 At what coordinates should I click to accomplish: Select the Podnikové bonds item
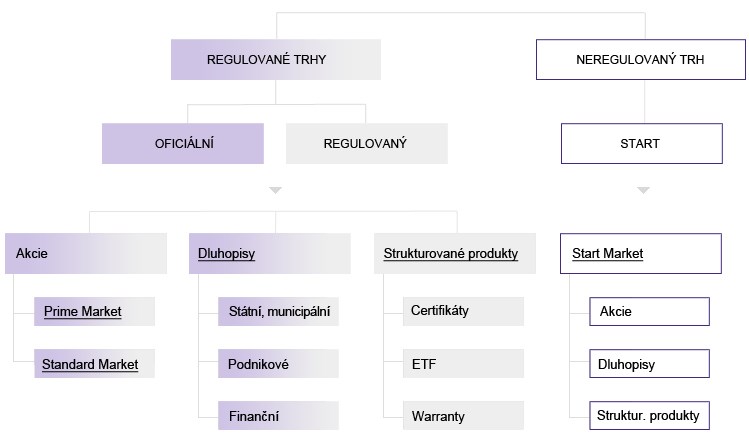point(259,364)
